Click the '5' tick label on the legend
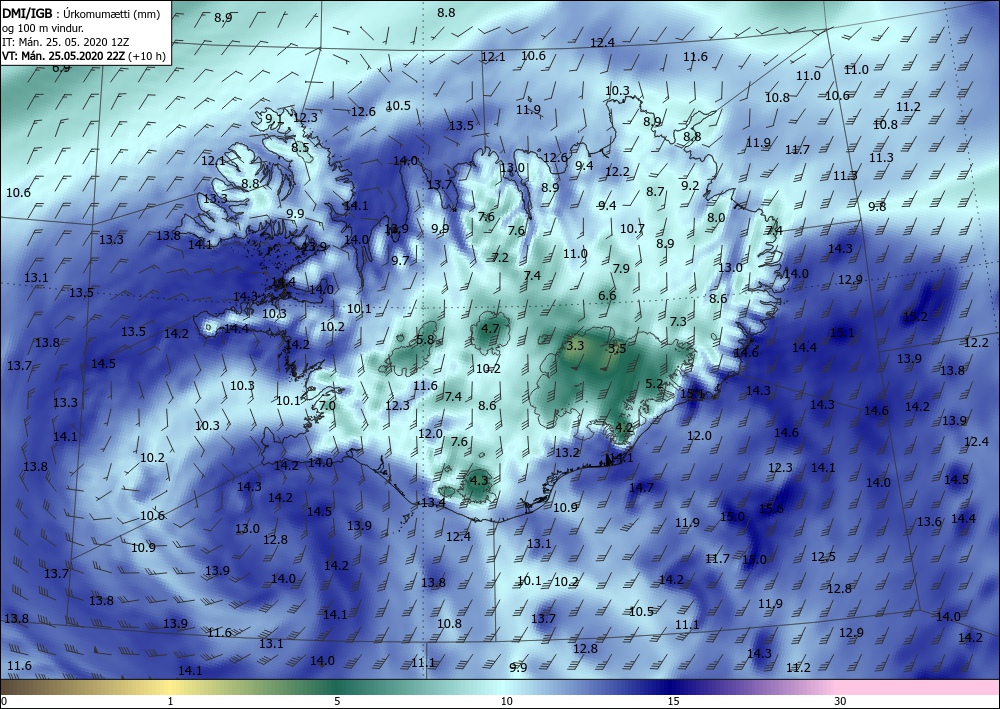 click(337, 701)
